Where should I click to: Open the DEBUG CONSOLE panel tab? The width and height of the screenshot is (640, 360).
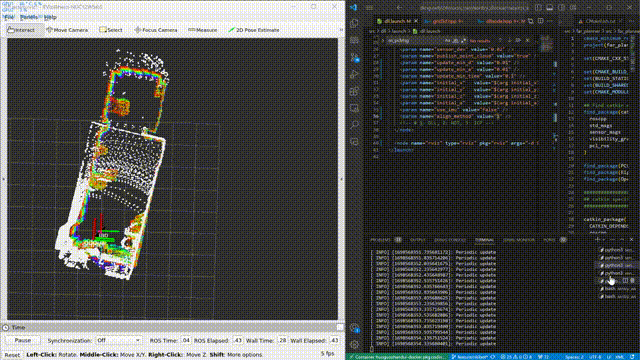click(x=450, y=240)
